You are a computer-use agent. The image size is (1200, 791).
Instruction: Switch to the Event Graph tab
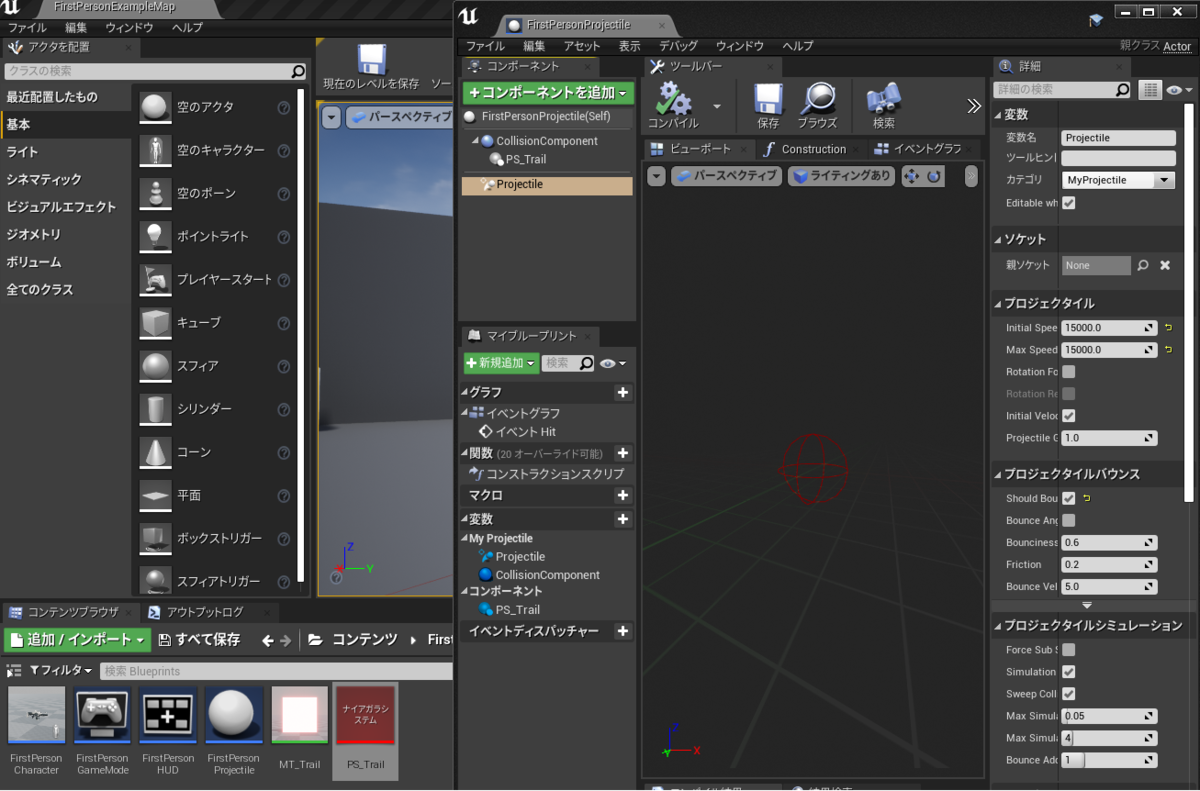point(918,149)
